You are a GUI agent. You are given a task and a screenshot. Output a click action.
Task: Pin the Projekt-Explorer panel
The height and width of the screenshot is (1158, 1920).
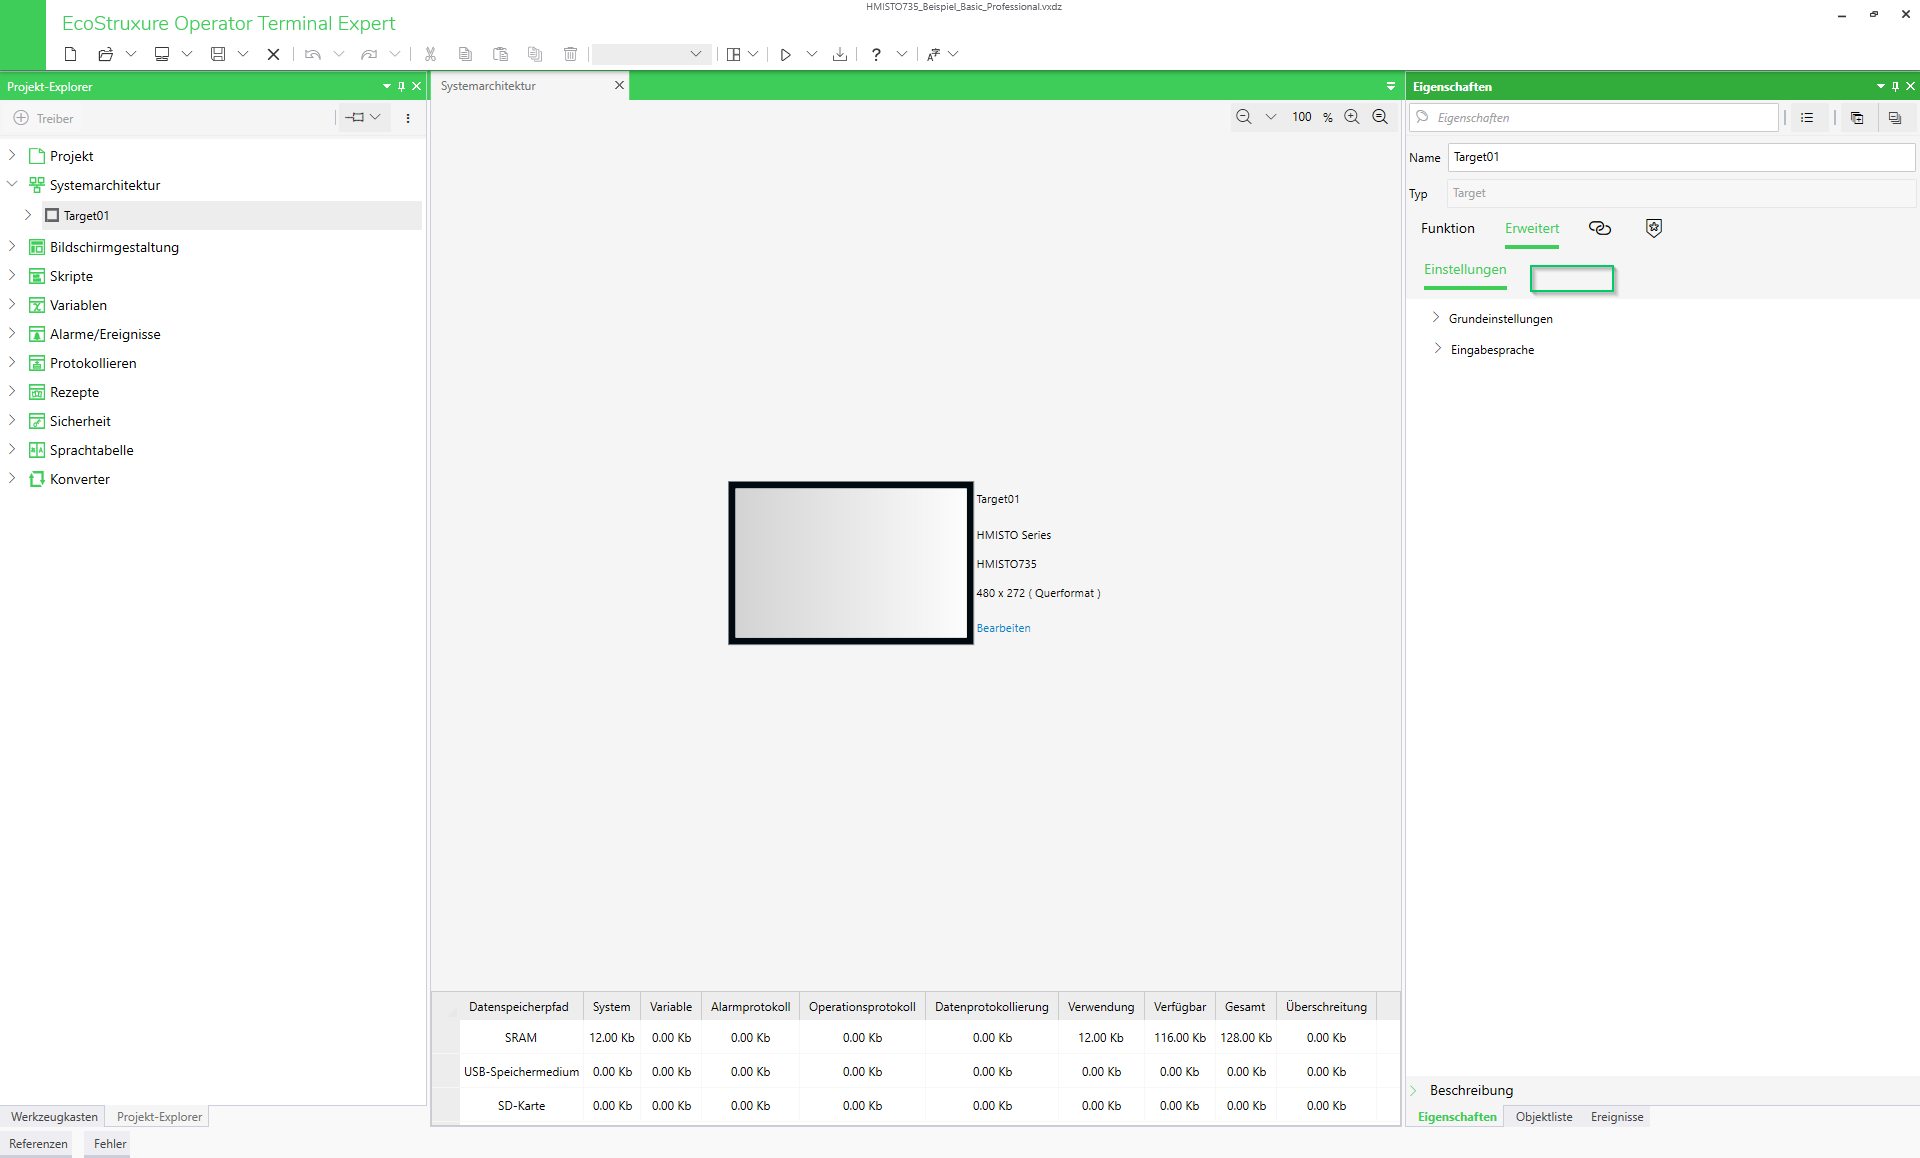402,87
